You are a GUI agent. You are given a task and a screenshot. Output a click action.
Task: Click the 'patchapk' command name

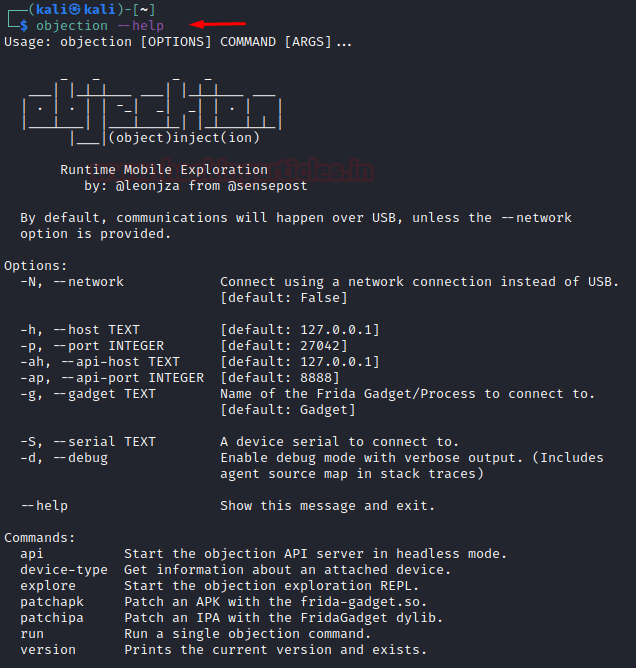52,602
